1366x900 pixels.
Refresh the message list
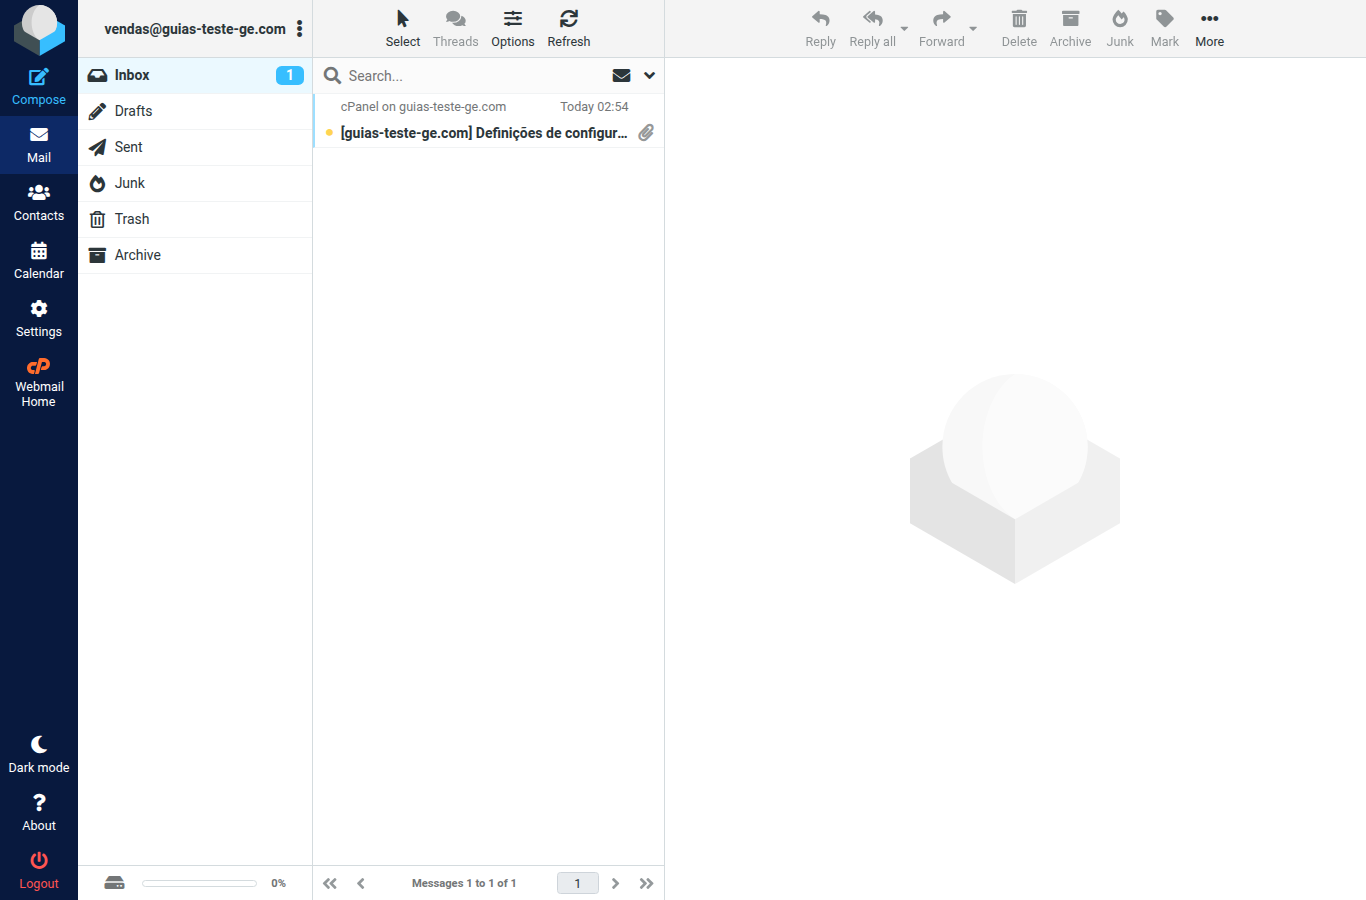point(569,29)
